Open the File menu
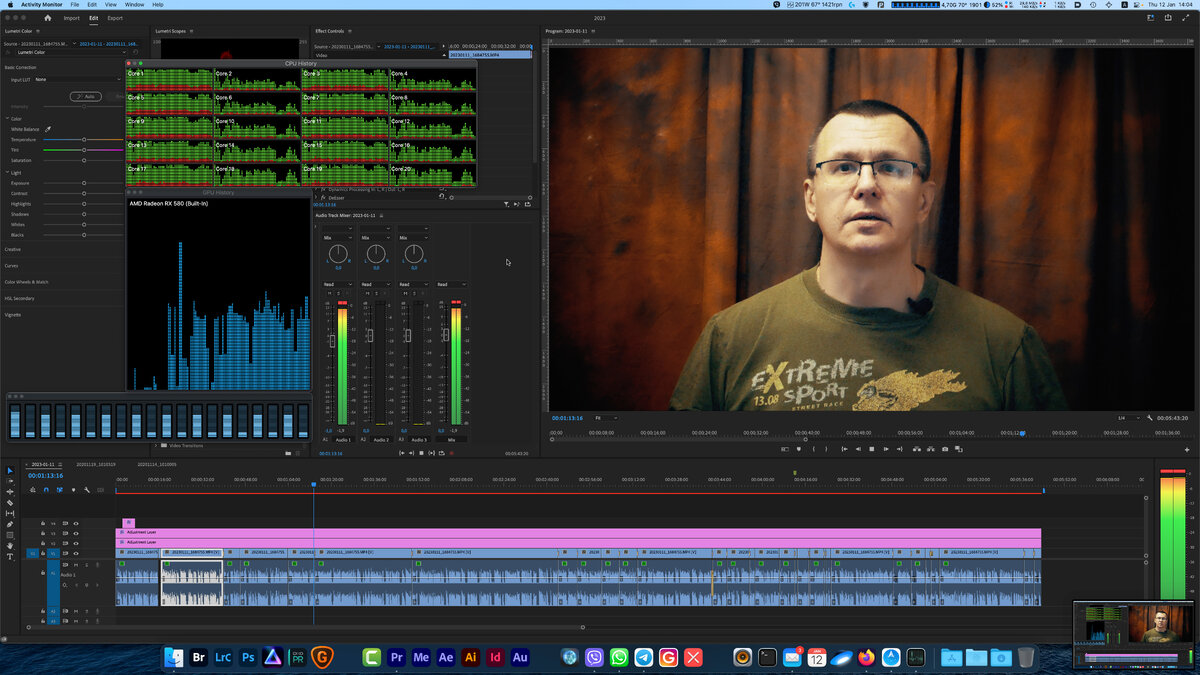The image size is (1200, 675). point(75,5)
